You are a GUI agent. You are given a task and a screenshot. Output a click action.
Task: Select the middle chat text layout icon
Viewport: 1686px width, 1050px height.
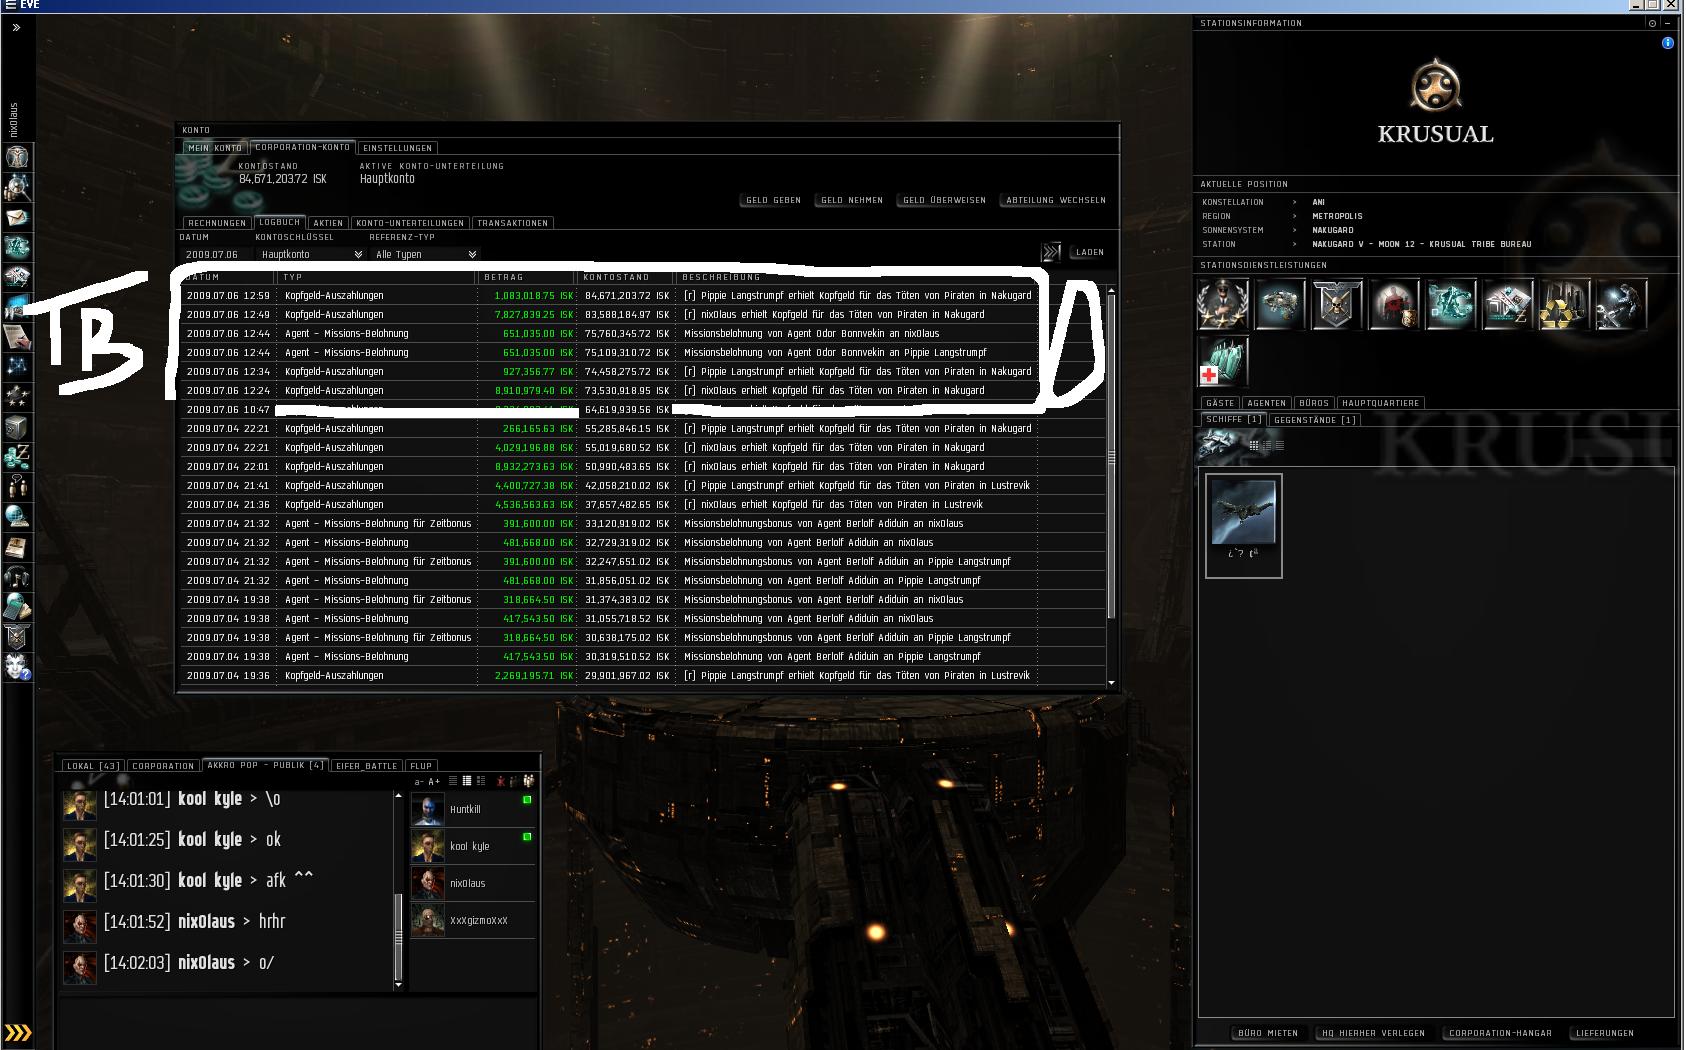point(467,781)
